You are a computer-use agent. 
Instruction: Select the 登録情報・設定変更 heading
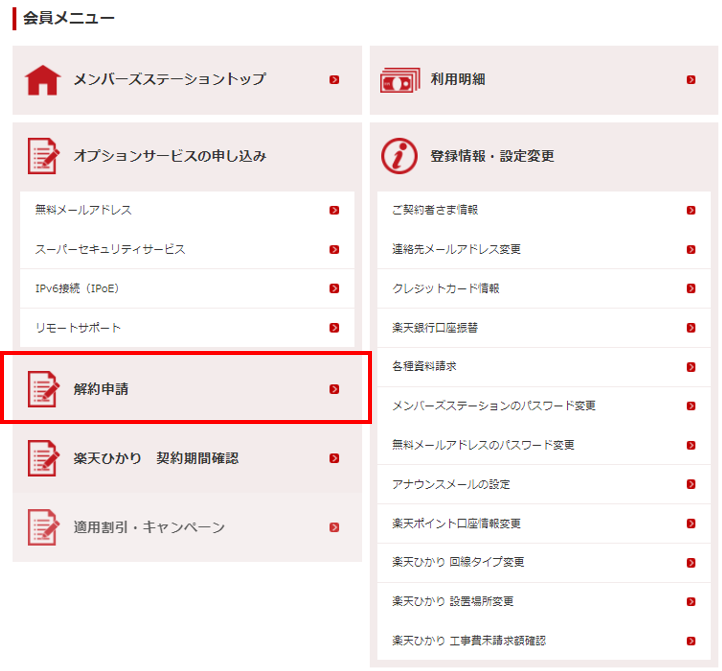tap(492, 156)
